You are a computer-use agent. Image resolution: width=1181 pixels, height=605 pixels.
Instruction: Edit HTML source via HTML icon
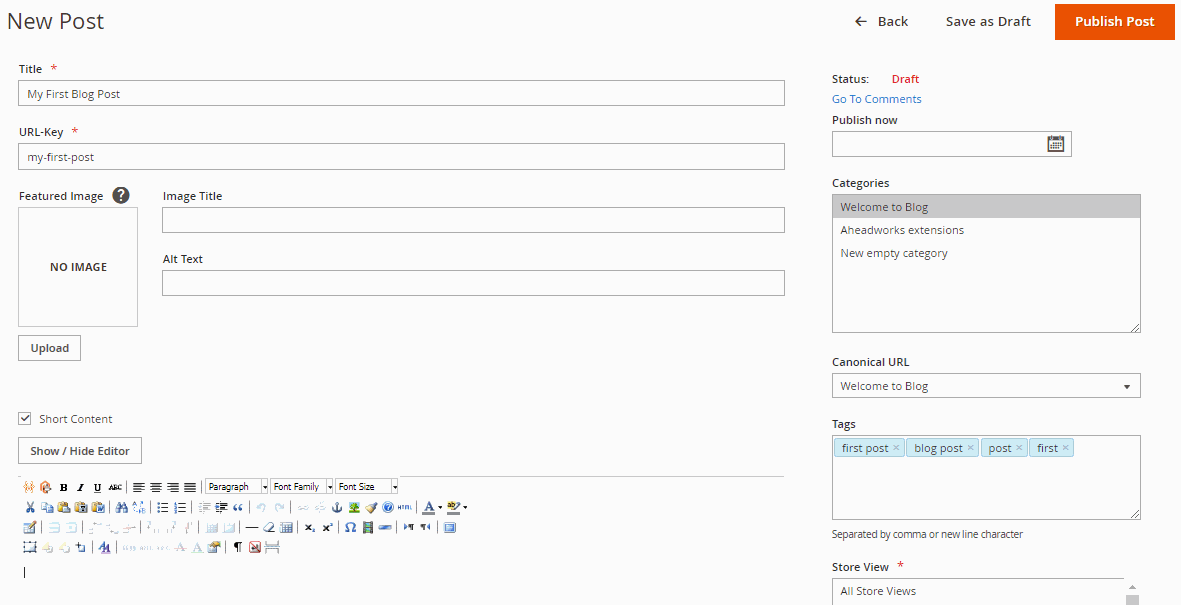404,507
